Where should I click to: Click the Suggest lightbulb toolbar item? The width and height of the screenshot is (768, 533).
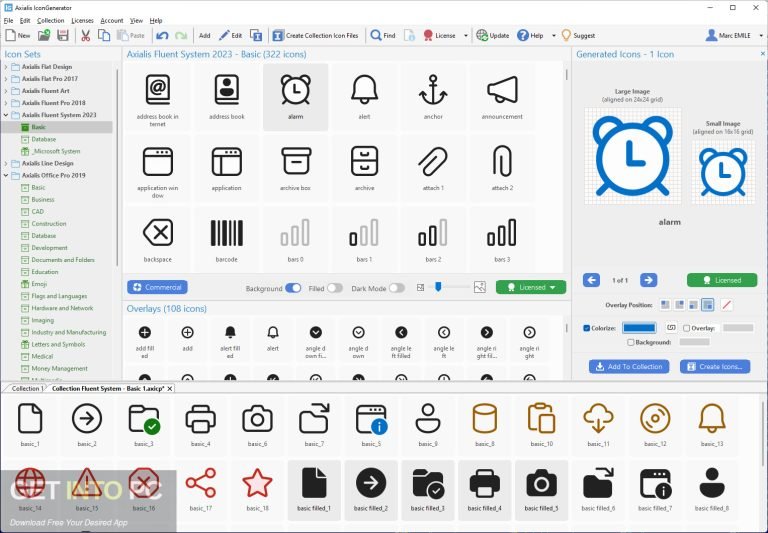(x=578, y=35)
